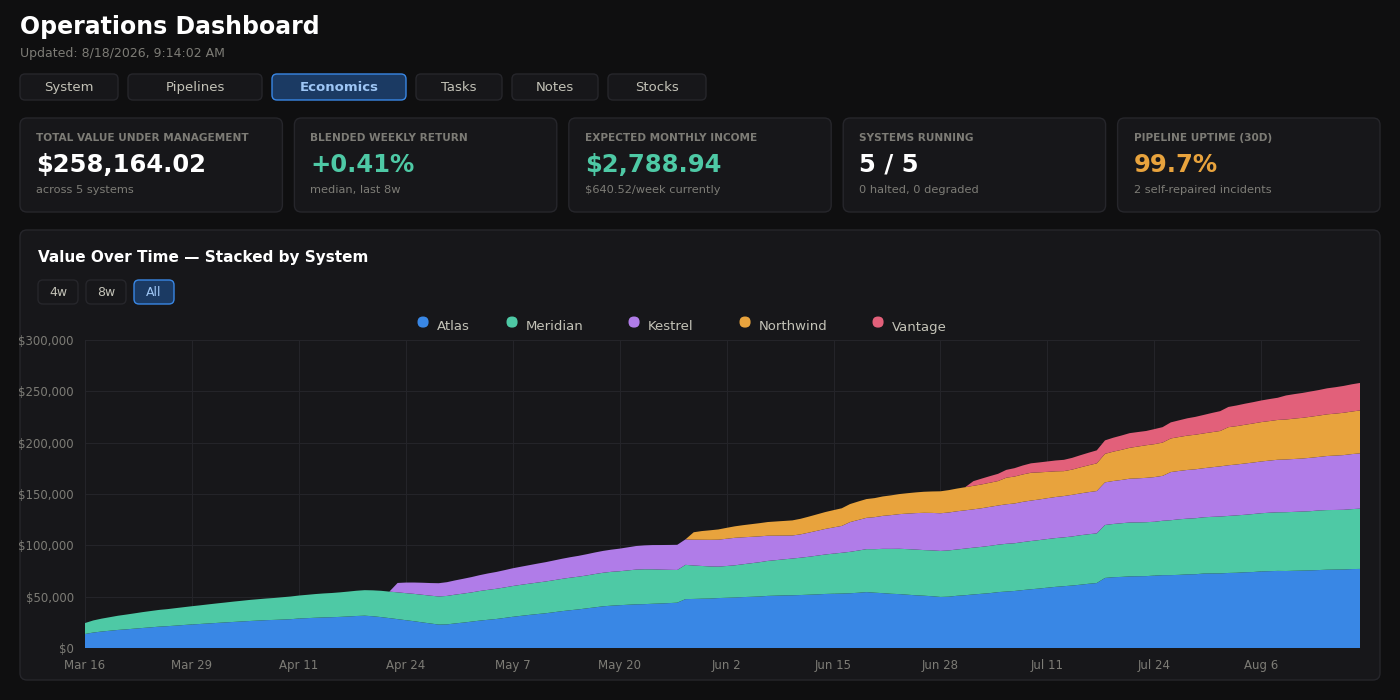Click the Jun 2 x-axis label

[726, 665]
